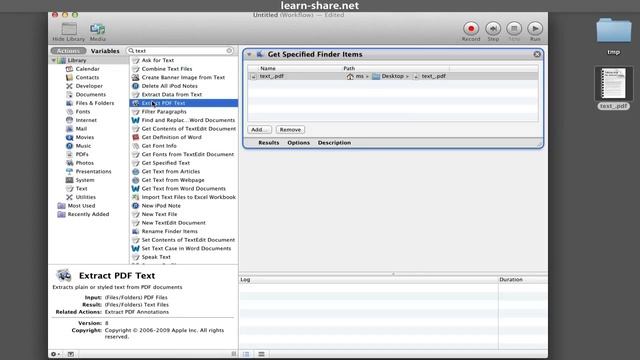Image resolution: width=640 pixels, height=360 pixels.
Task: Start recording with the Record button
Action: pyautogui.click(x=471, y=29)
